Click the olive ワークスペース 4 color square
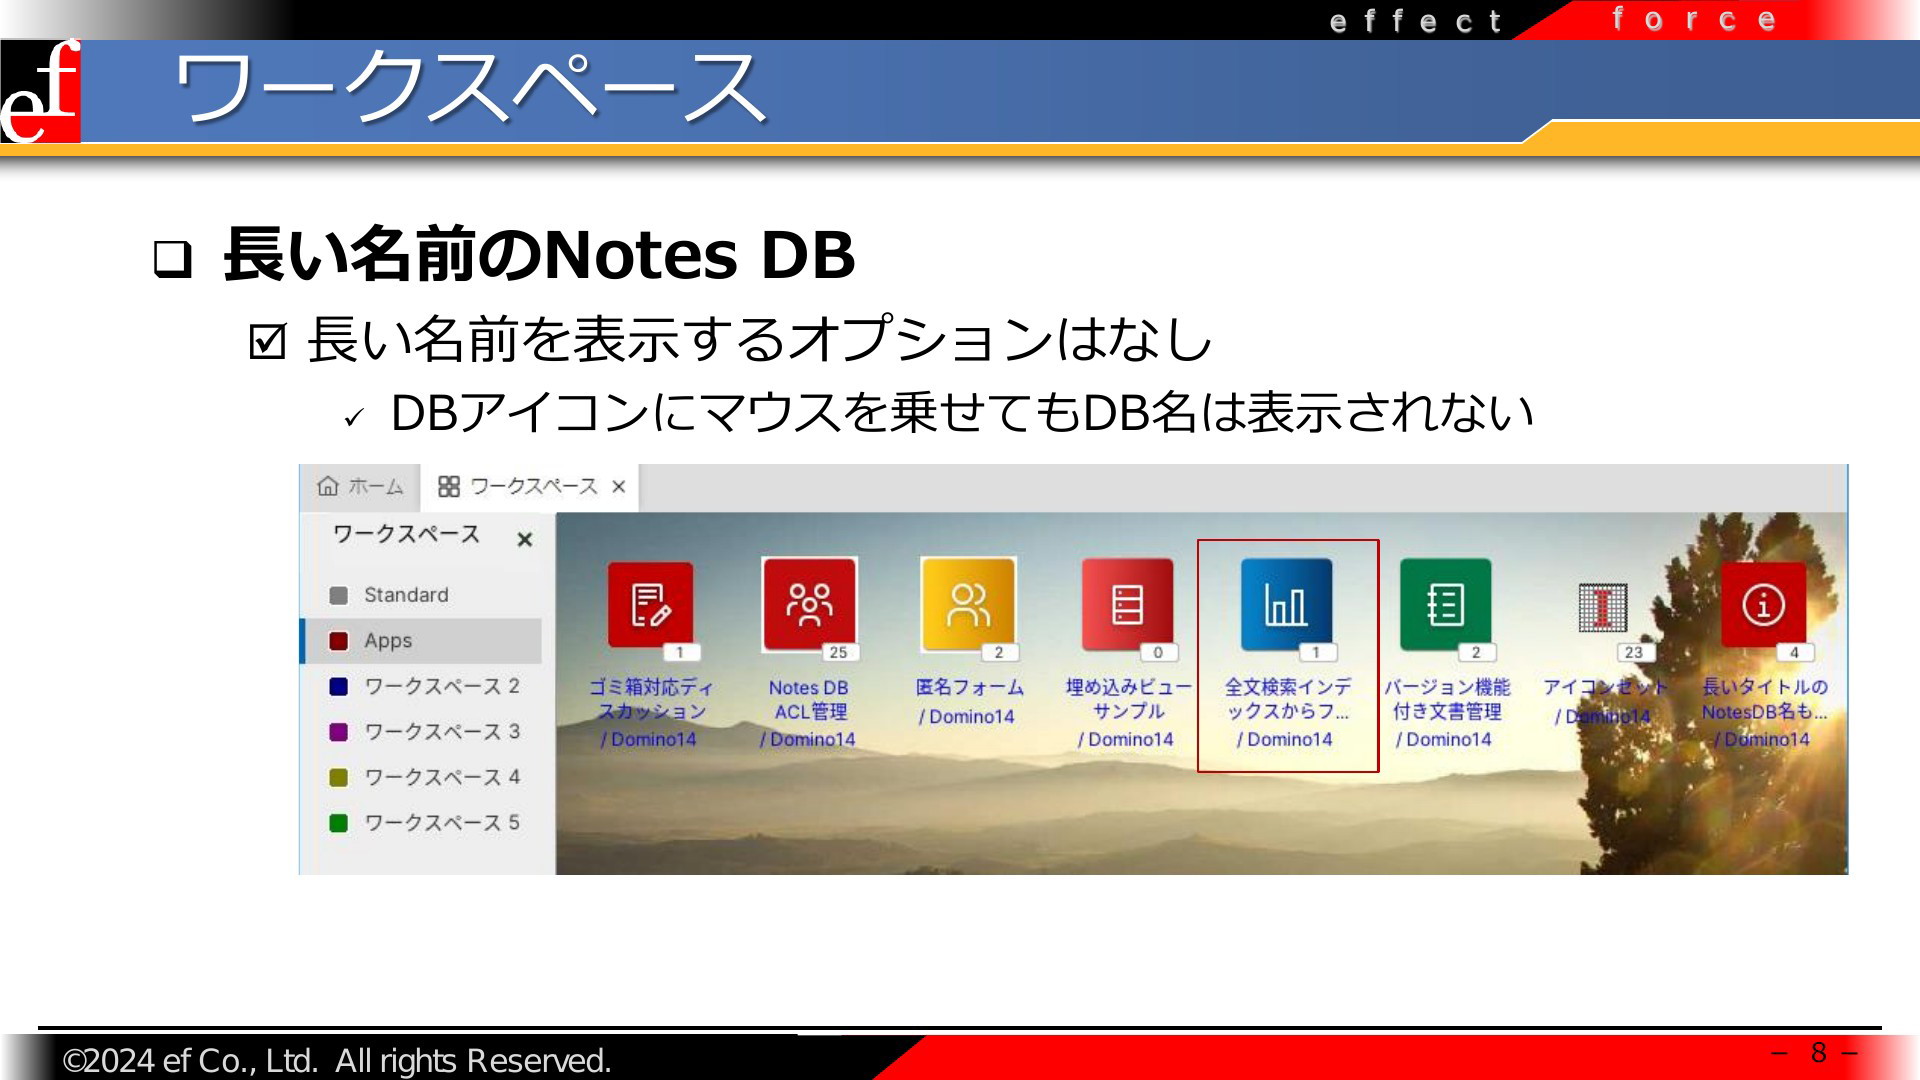 339,778
